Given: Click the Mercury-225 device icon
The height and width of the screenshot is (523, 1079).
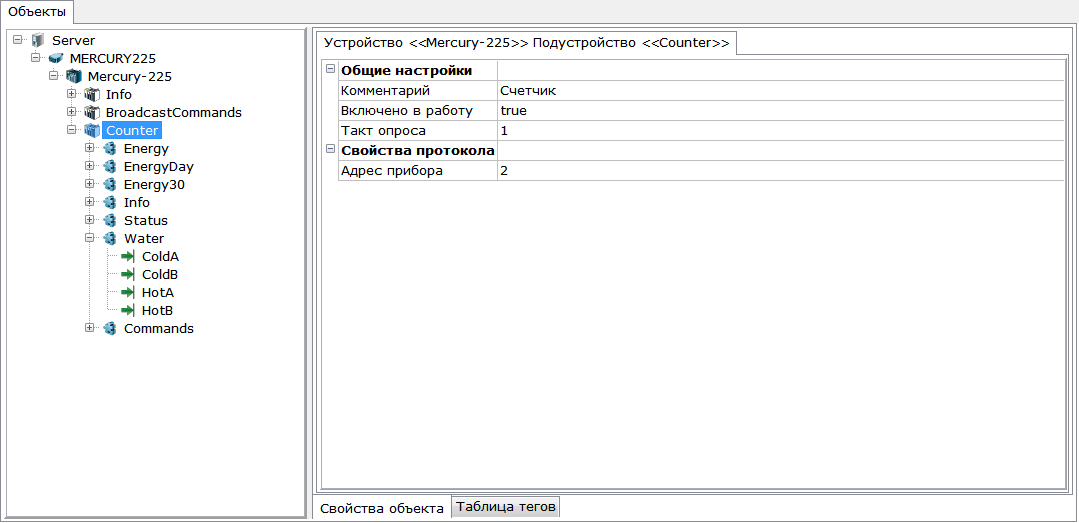Looking at the screenshot, I should point(74,76).
